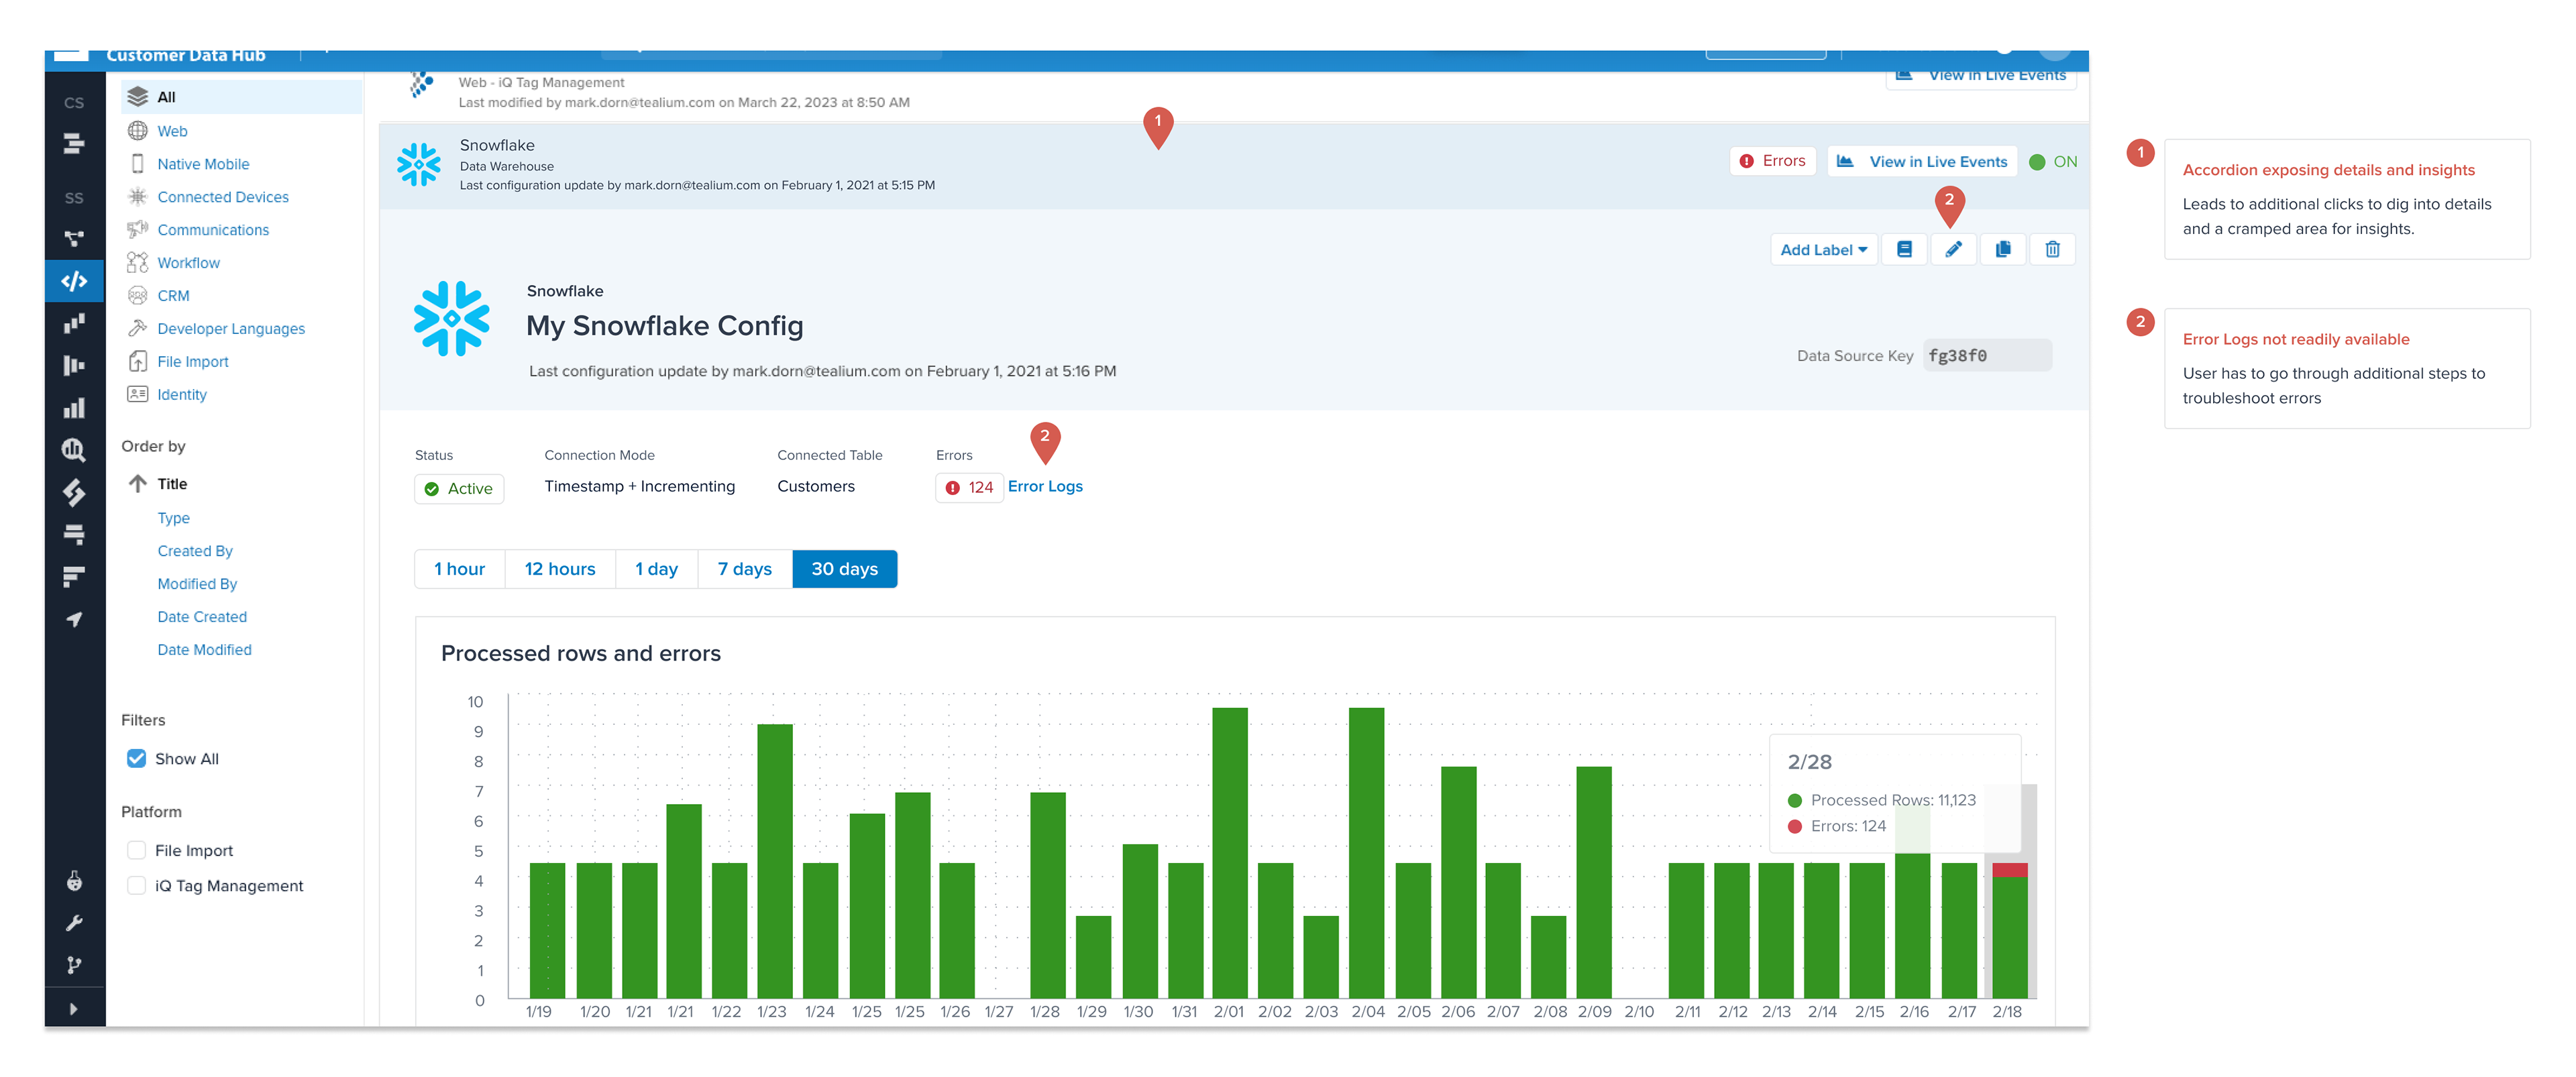Viewport: 2576px width, 1077px height.
Task: Filter by Workflow category
Action: (189, 263)
